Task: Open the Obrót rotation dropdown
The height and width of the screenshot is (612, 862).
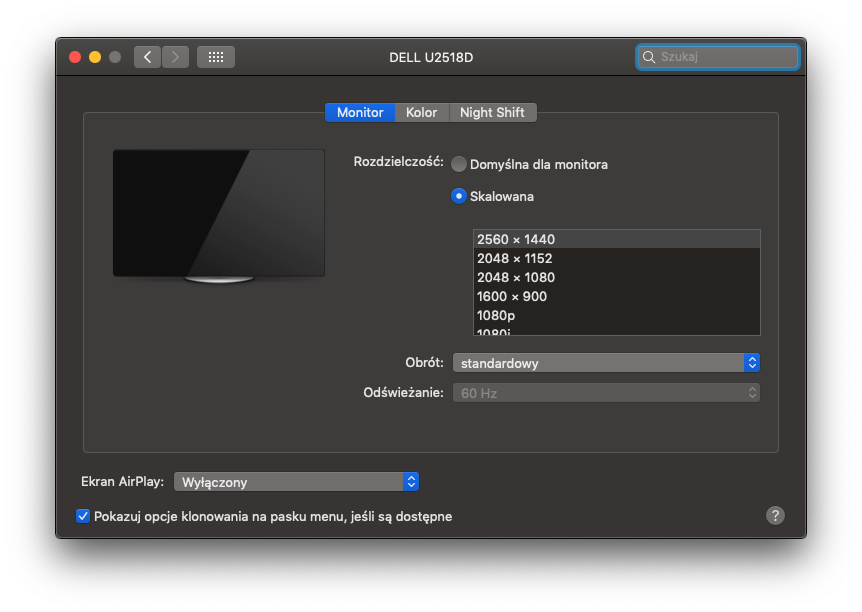Action: click(x=606, y=363)
